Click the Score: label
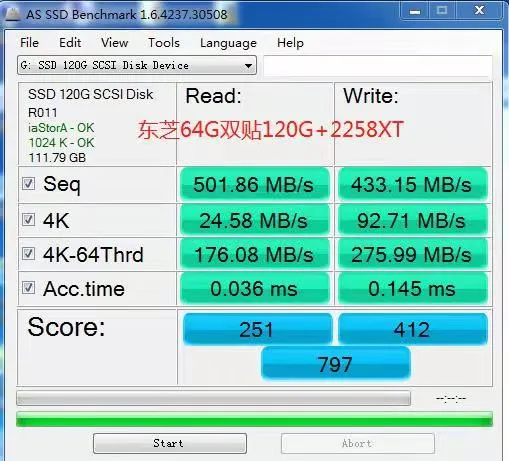Screen dimensions: 509x461 66,327
